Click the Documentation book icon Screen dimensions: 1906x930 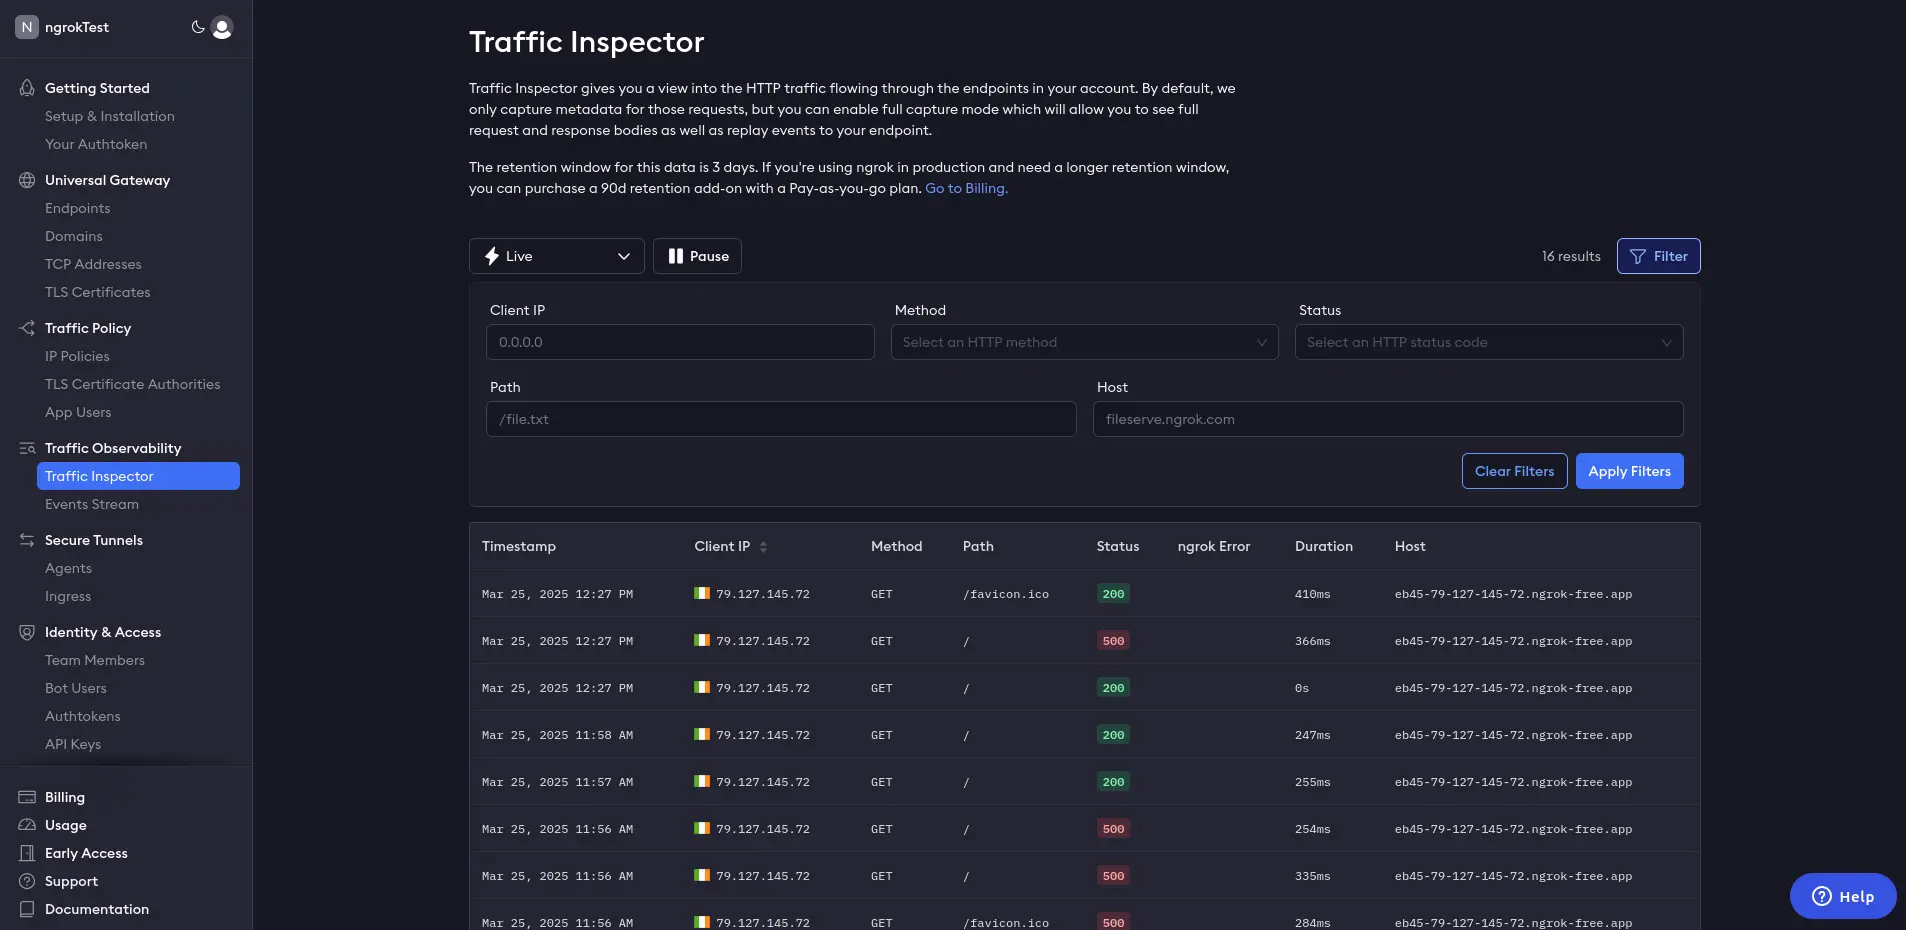point(27,909)
